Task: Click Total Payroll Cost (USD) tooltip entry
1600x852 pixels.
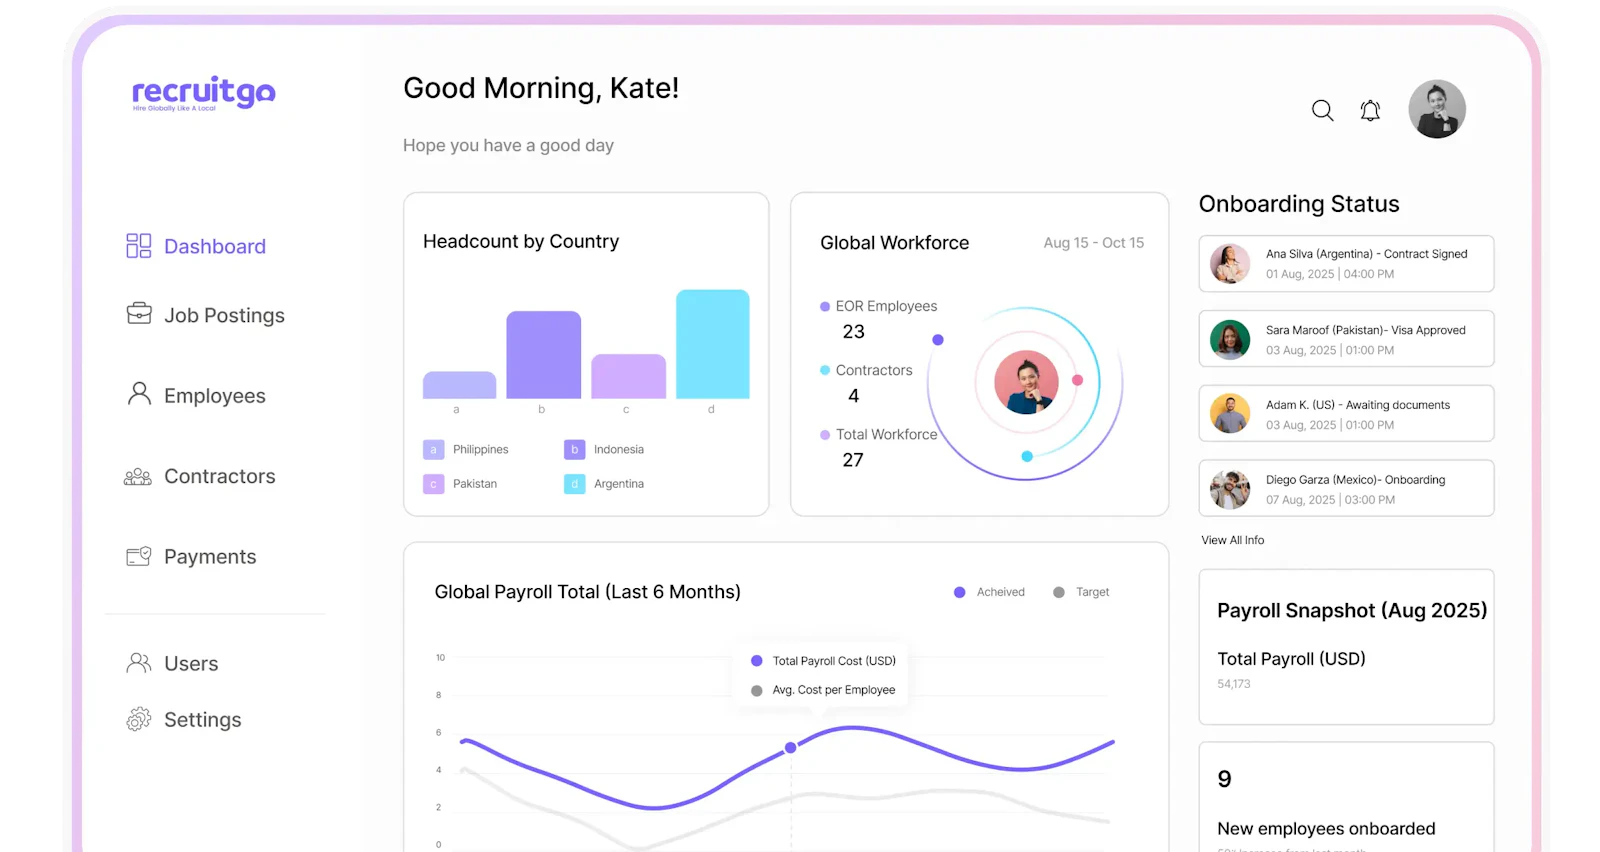Action: 823,661
